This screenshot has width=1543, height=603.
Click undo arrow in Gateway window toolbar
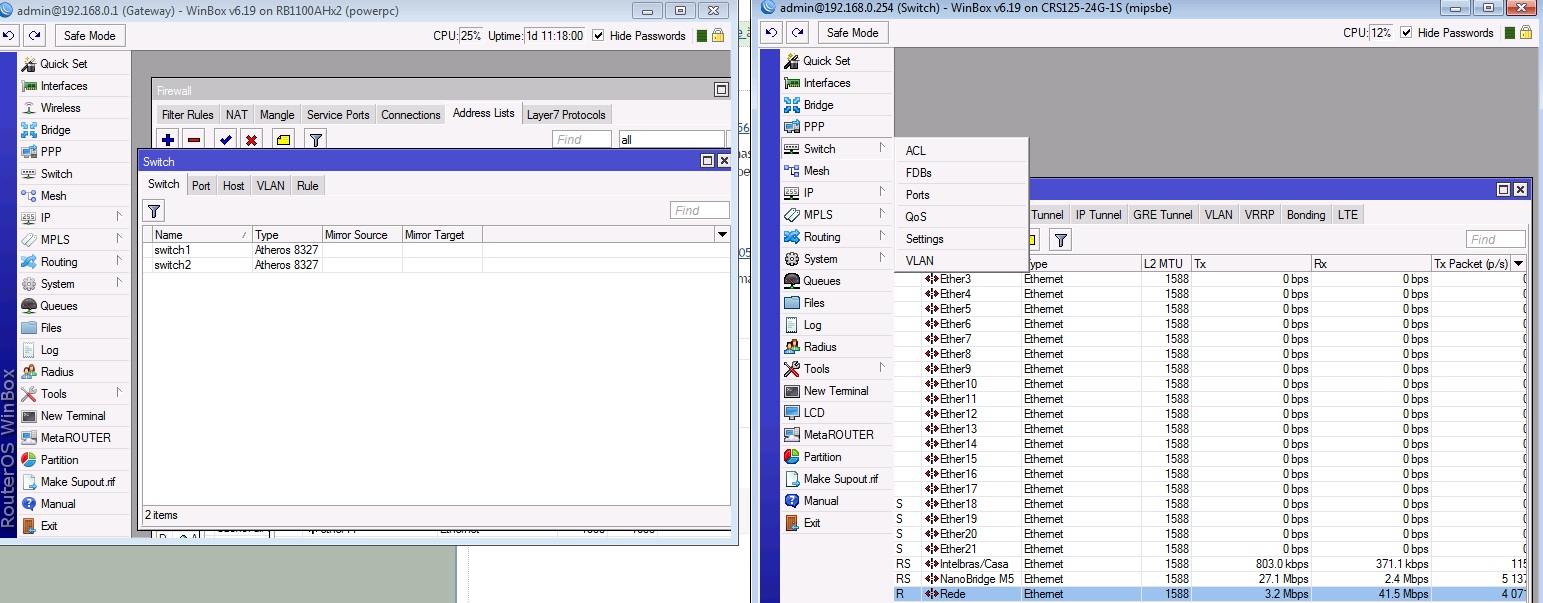(11, 35)
